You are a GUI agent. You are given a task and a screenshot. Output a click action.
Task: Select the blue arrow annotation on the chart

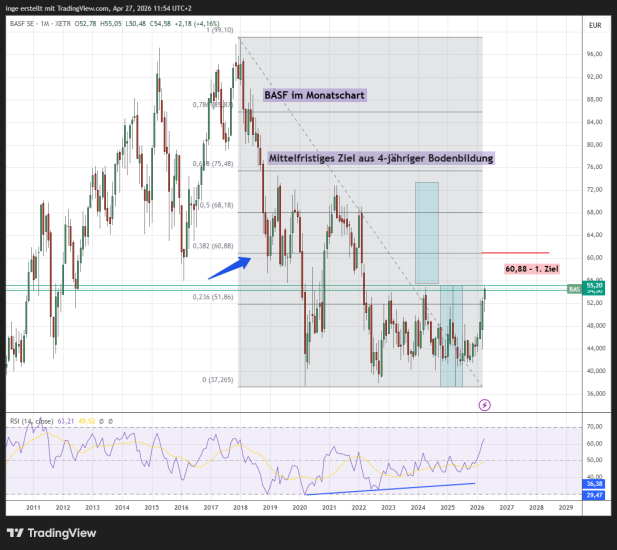[x=227, y=265]
